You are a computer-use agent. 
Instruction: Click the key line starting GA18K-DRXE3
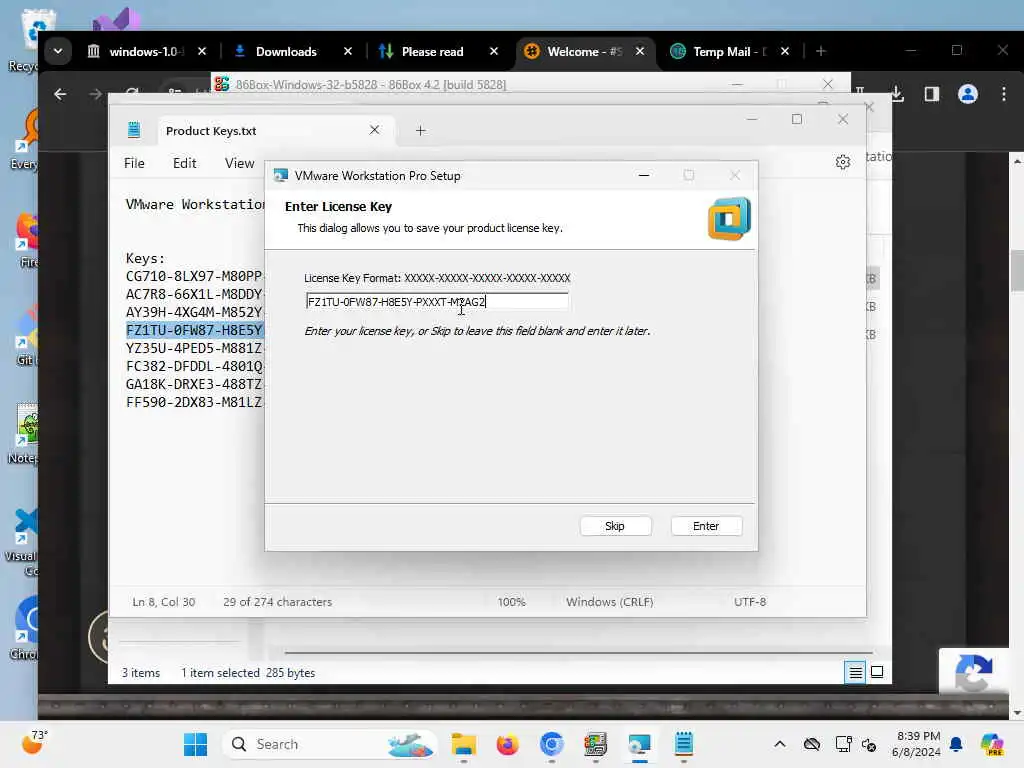coord(194,384)
